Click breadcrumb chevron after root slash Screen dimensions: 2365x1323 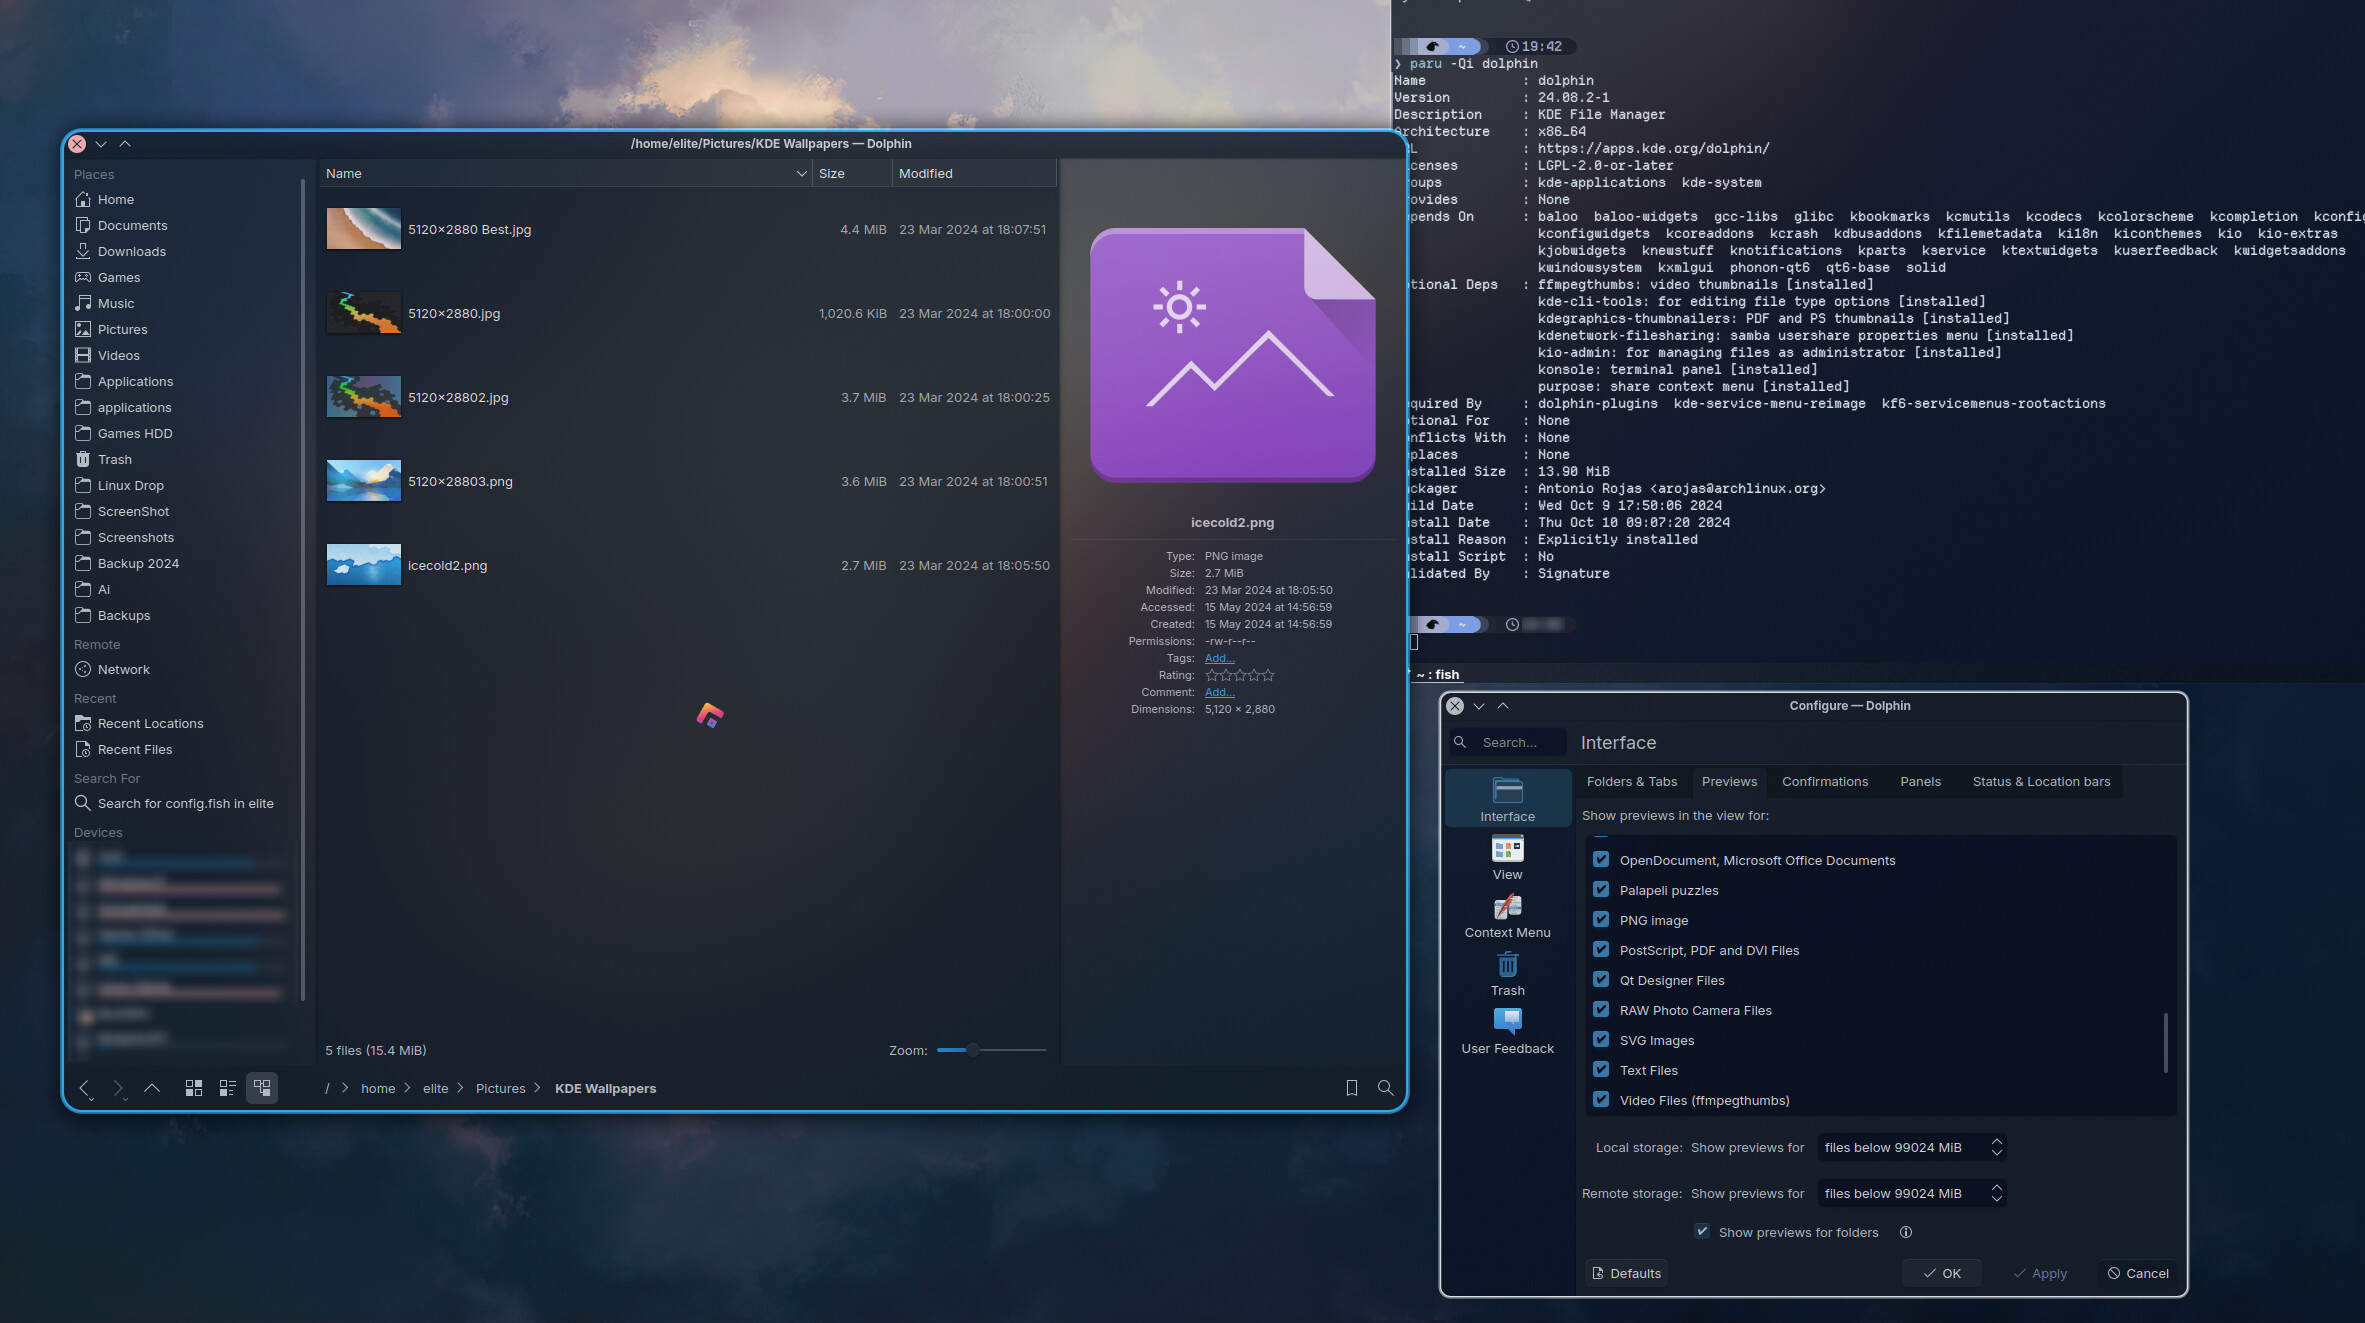pyautogui.click(x=345, y=1088)
